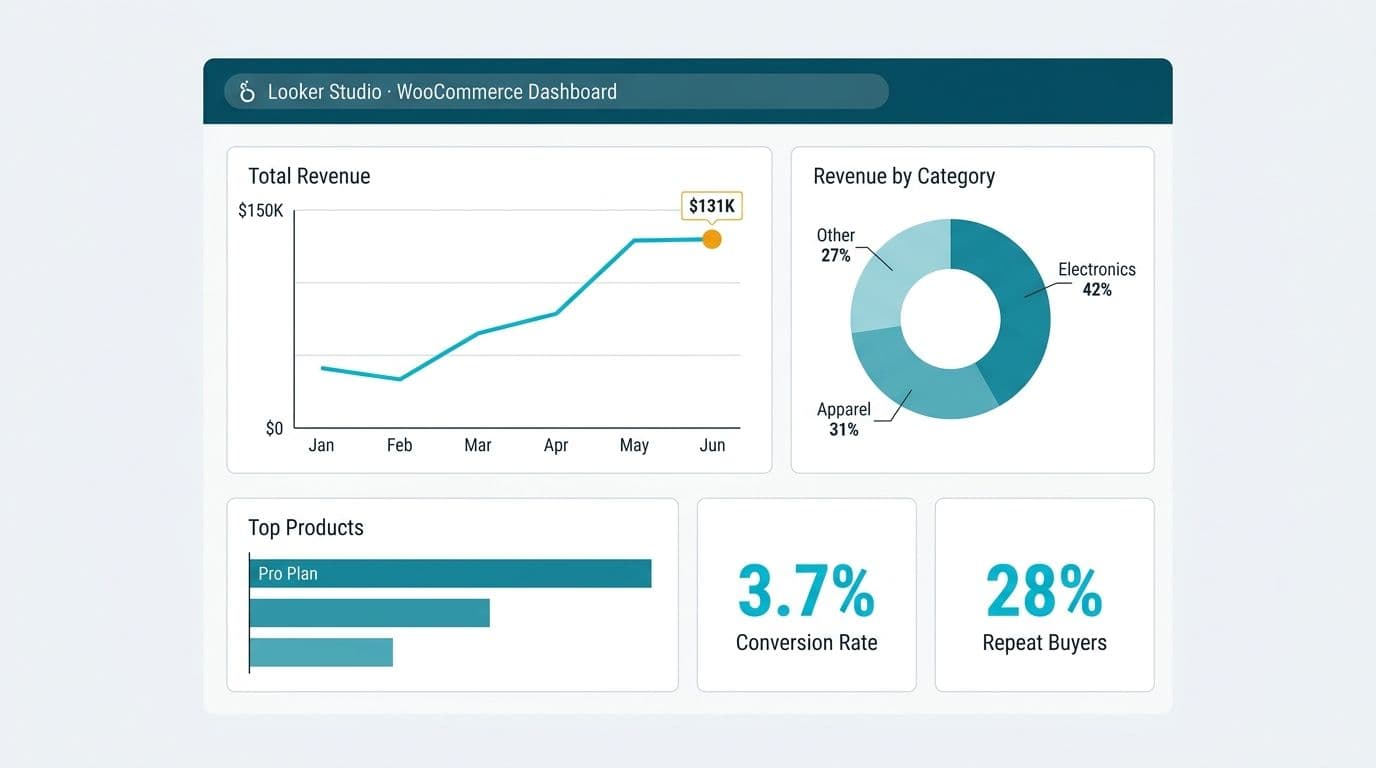Select the second Top Products bar

click(x=369, y=613)
